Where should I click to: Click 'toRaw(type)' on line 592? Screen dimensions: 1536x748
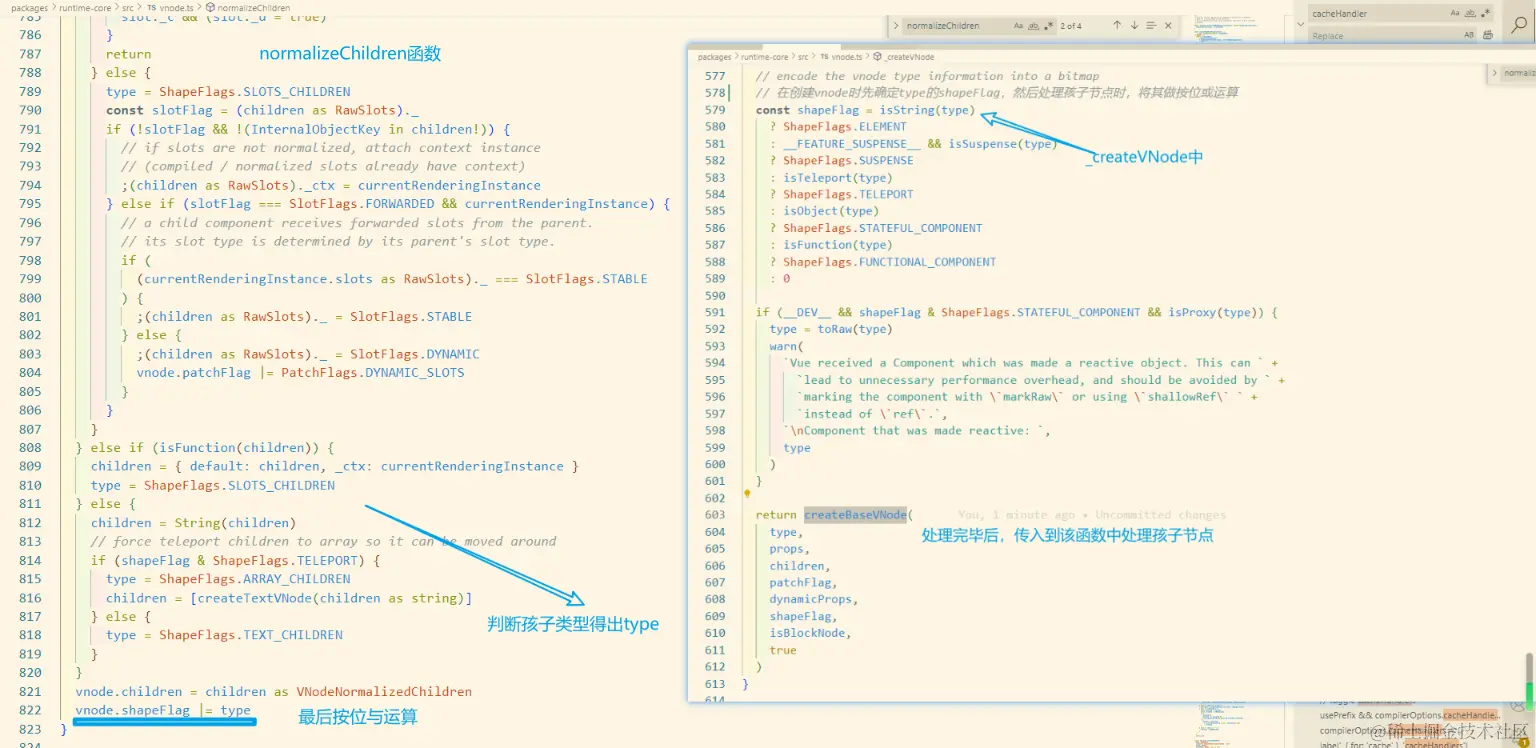click(855, 330)
